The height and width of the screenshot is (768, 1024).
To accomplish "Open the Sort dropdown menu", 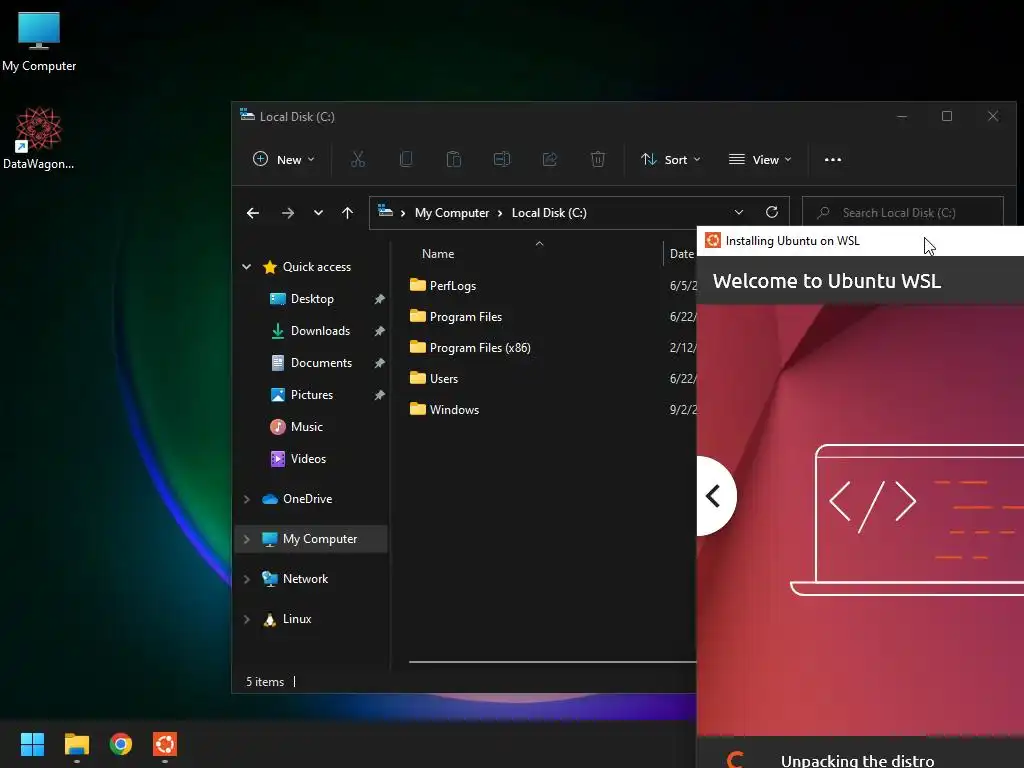I will [671, 159].
